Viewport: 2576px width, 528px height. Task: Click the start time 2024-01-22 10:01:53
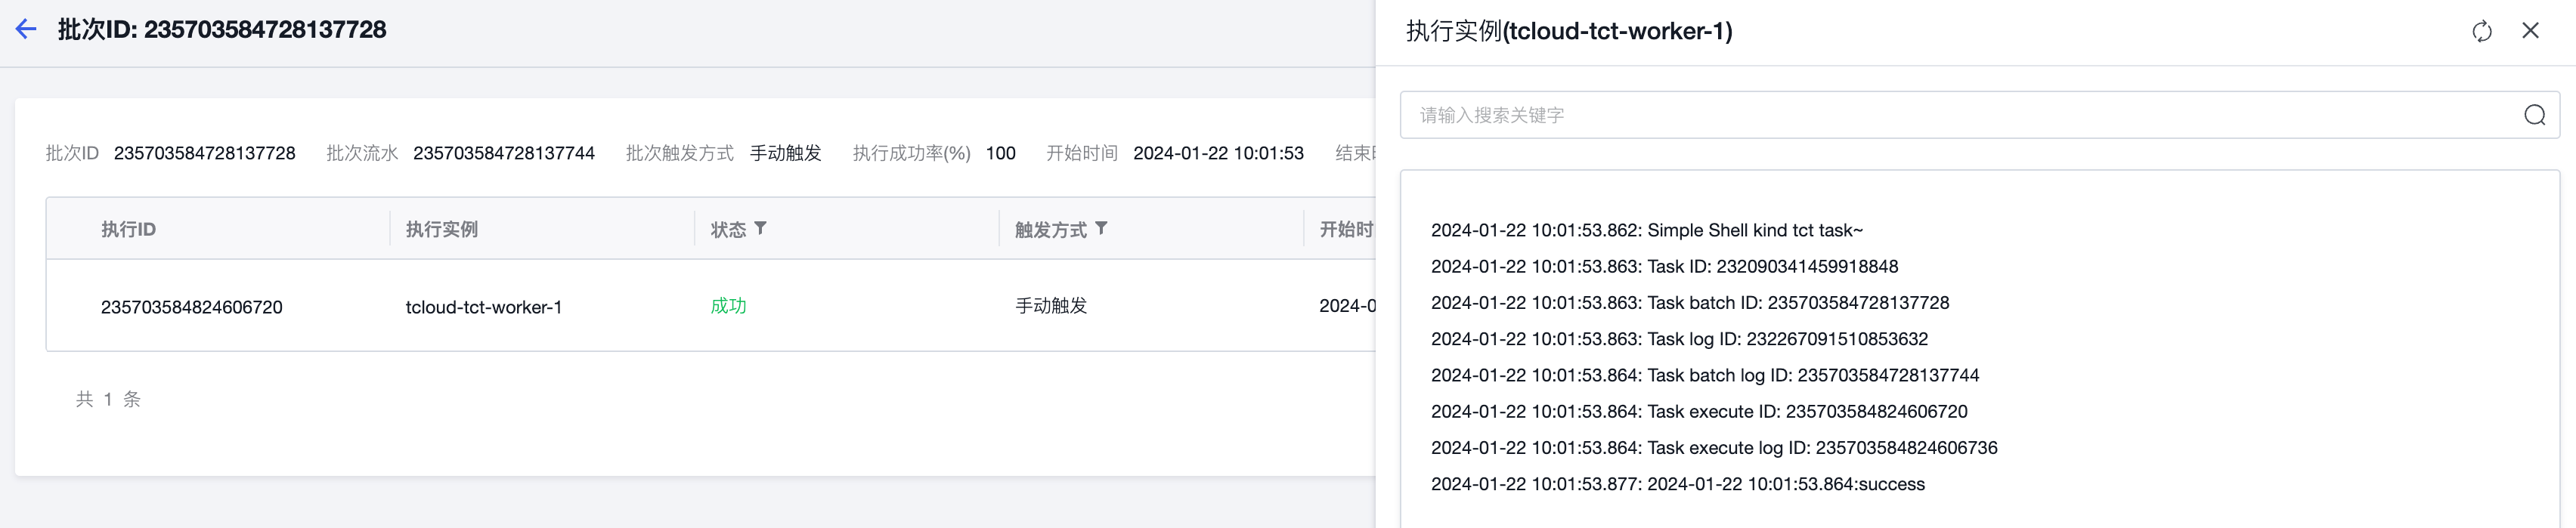[1218, 153]
